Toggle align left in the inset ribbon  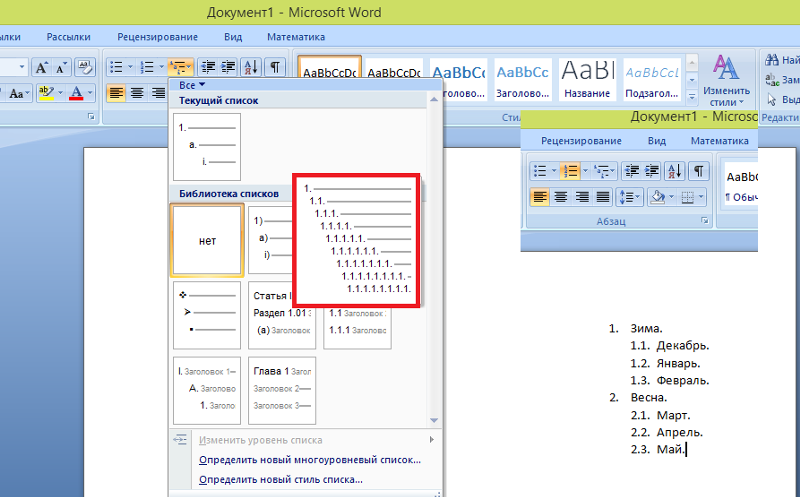(540, 197)
